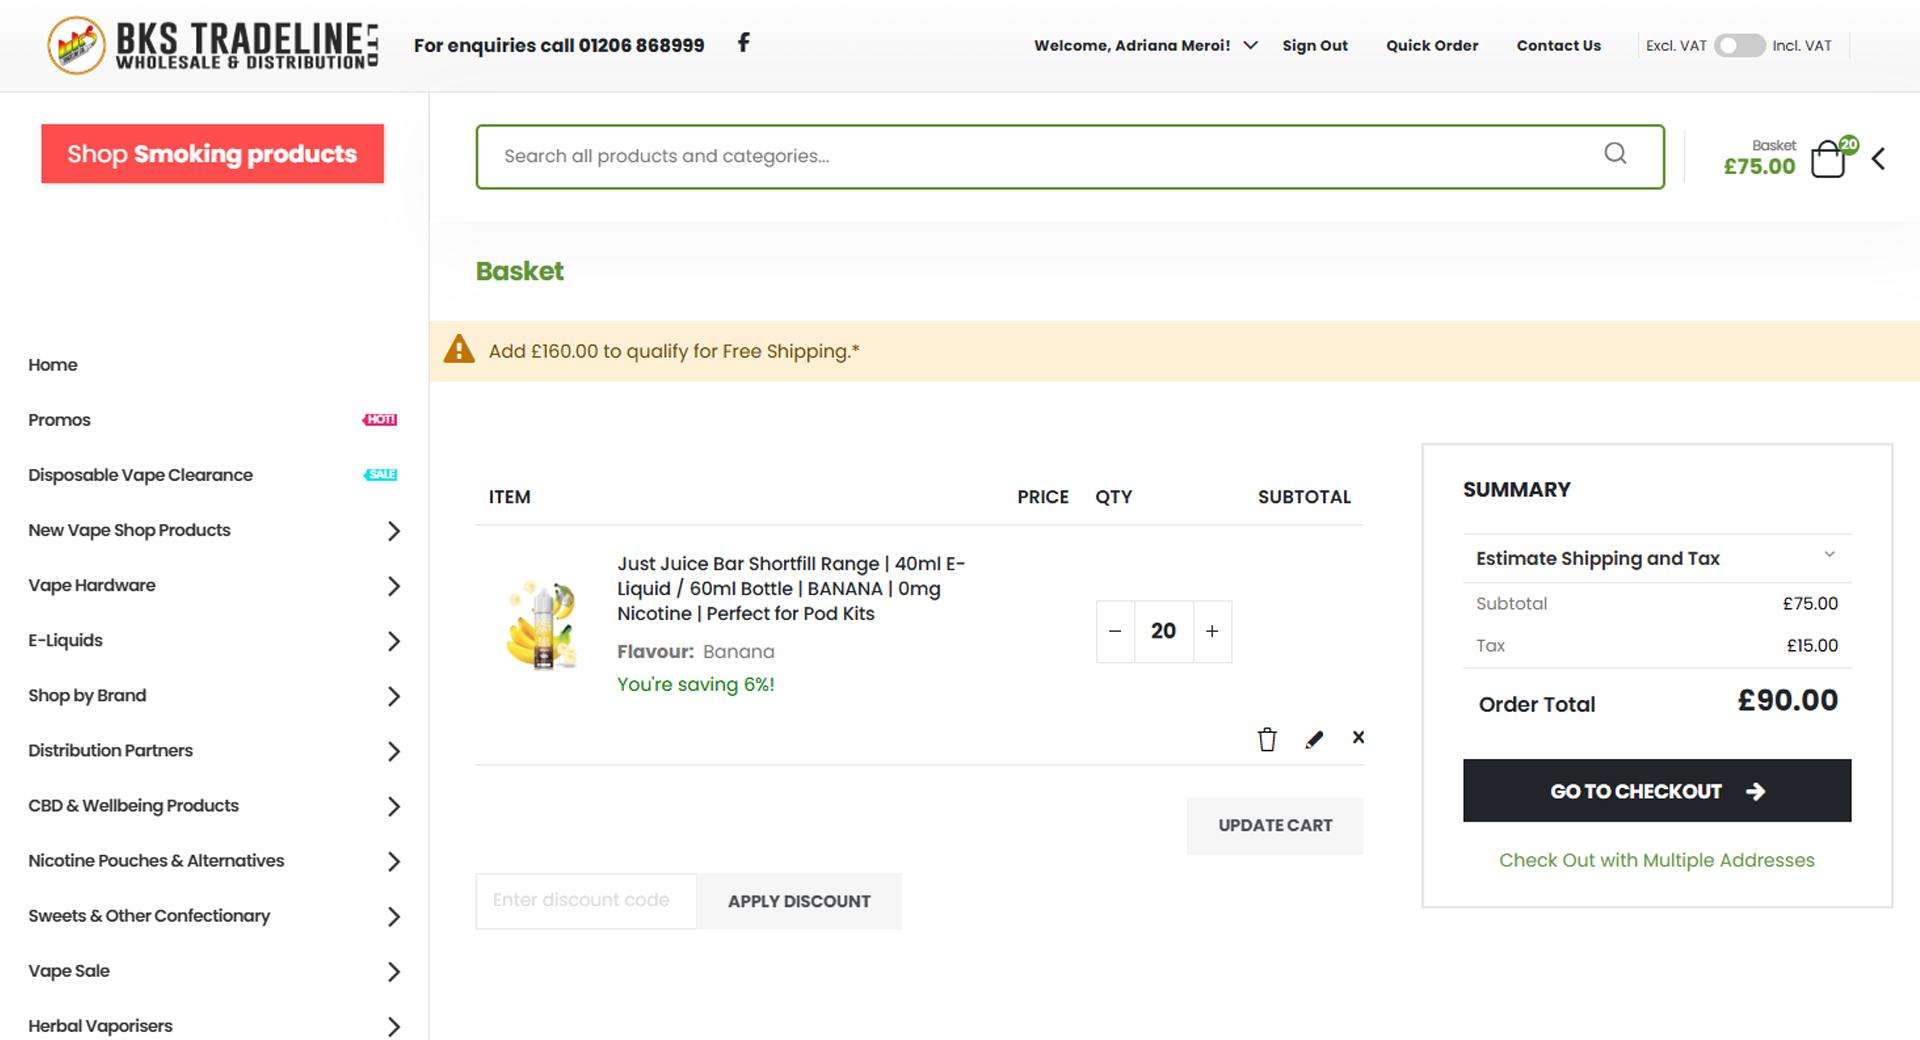Open New Vape Shop Products category
Screen dimensions: 1920x1040
129,530
